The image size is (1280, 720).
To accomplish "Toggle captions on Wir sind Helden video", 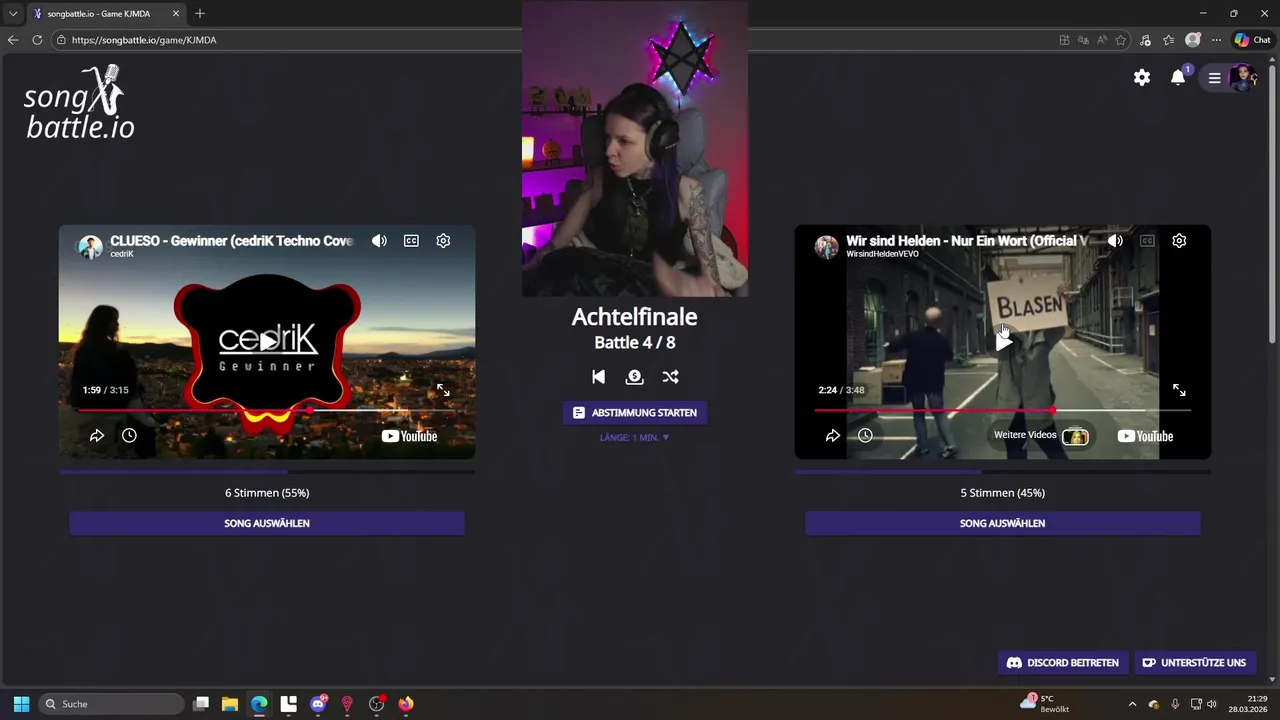I will 1147,241.
